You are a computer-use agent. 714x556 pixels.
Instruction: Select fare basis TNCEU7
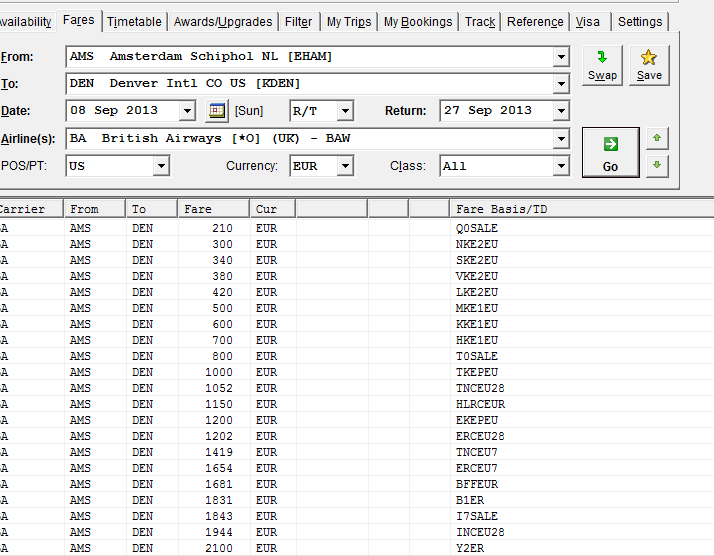(476, 452)
